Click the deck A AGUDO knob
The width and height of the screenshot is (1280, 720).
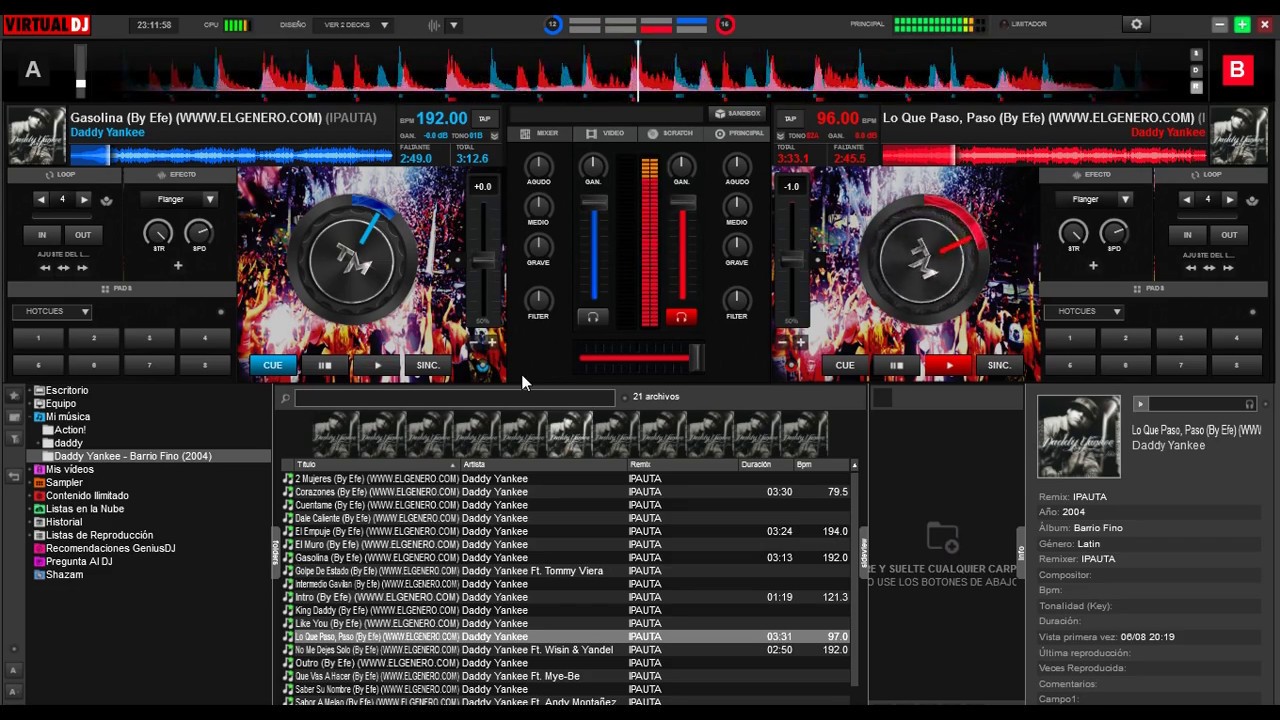point(539,166)
